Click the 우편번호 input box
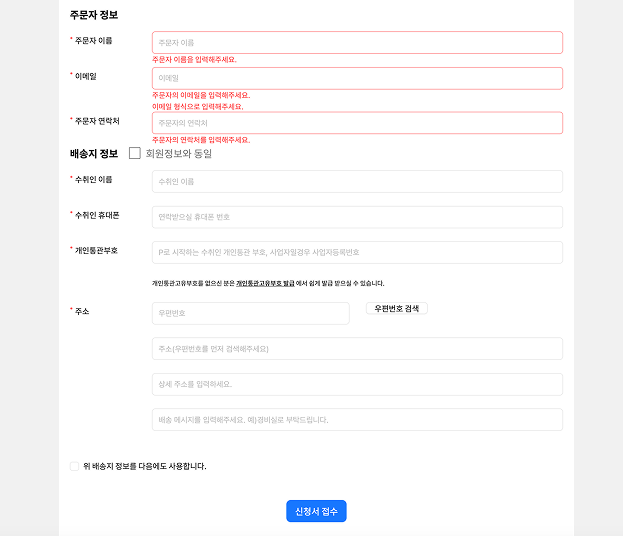624x536 pixels. [x=250, y=313]
